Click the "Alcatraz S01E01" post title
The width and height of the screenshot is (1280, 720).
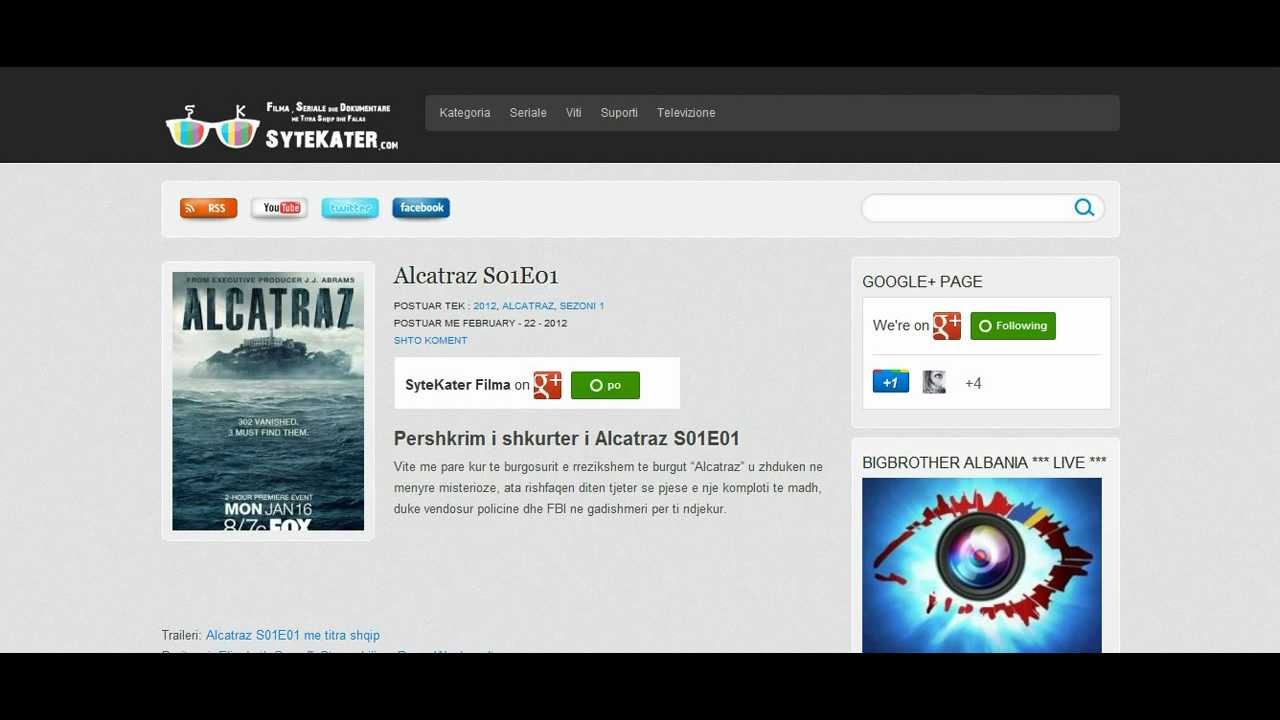click(476, 276)
